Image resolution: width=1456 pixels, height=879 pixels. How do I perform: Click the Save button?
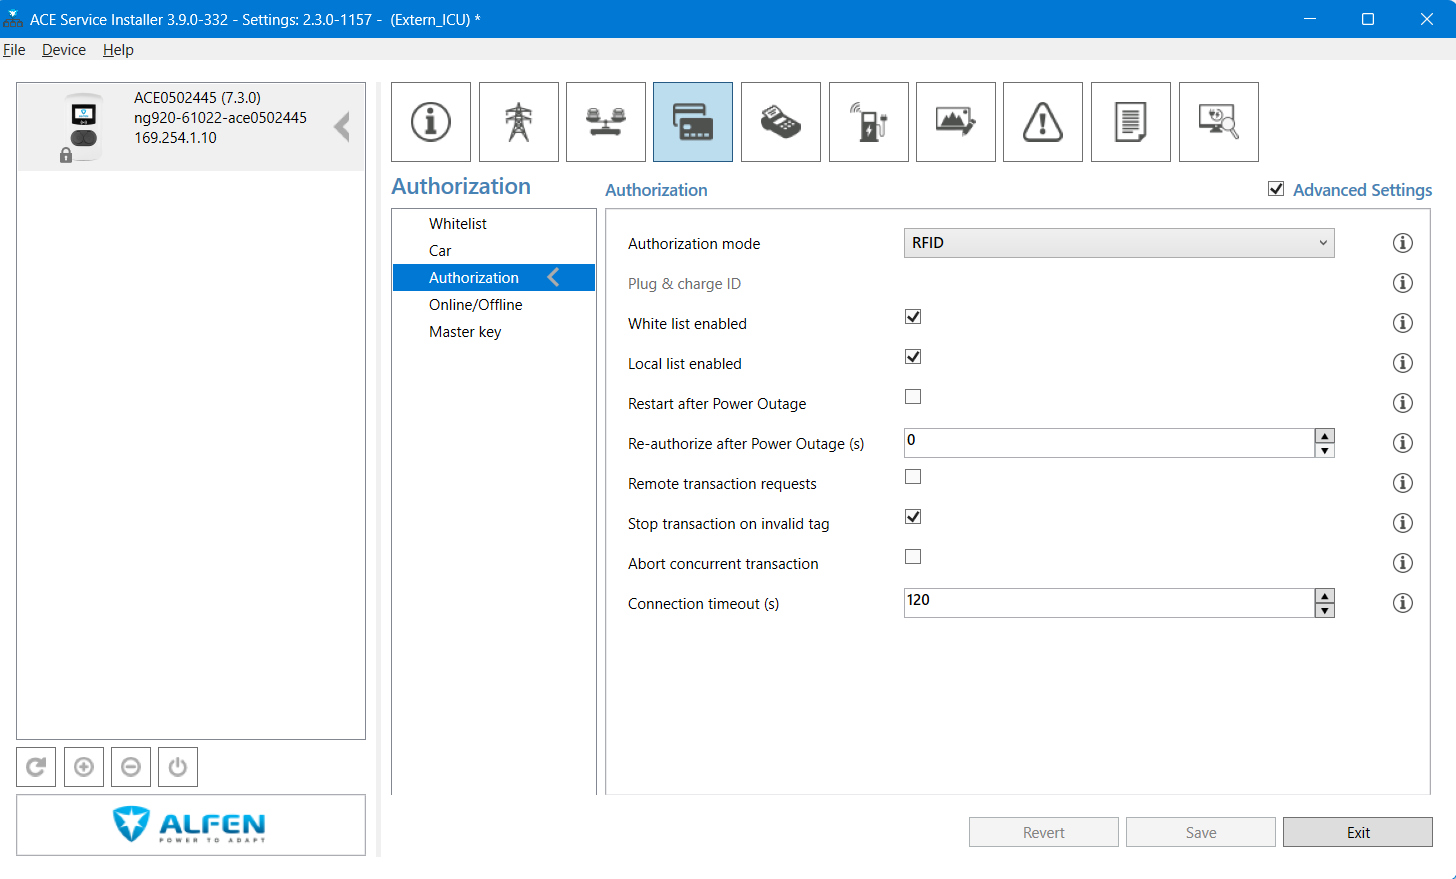1201,832
